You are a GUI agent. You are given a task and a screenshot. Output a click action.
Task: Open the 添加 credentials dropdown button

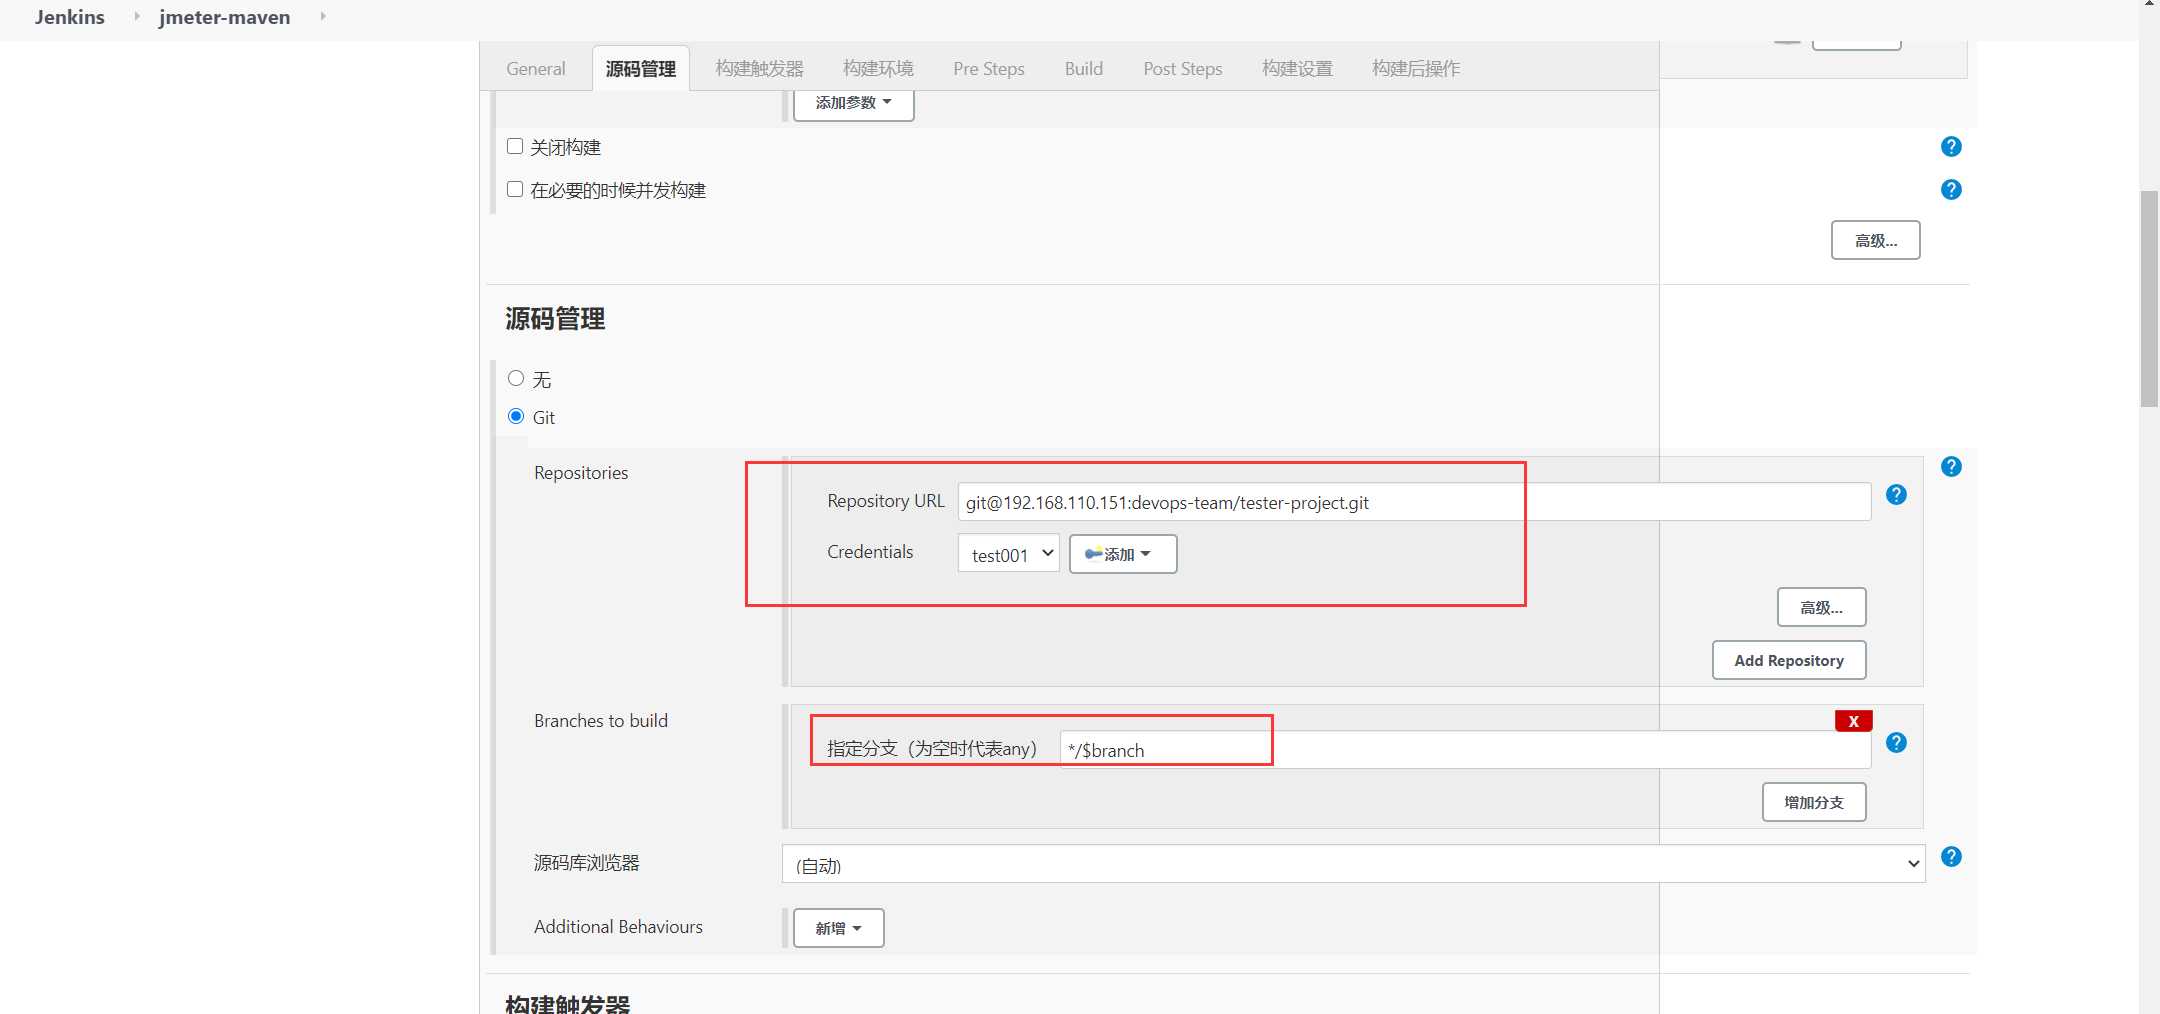click(x=1123, y=554)
